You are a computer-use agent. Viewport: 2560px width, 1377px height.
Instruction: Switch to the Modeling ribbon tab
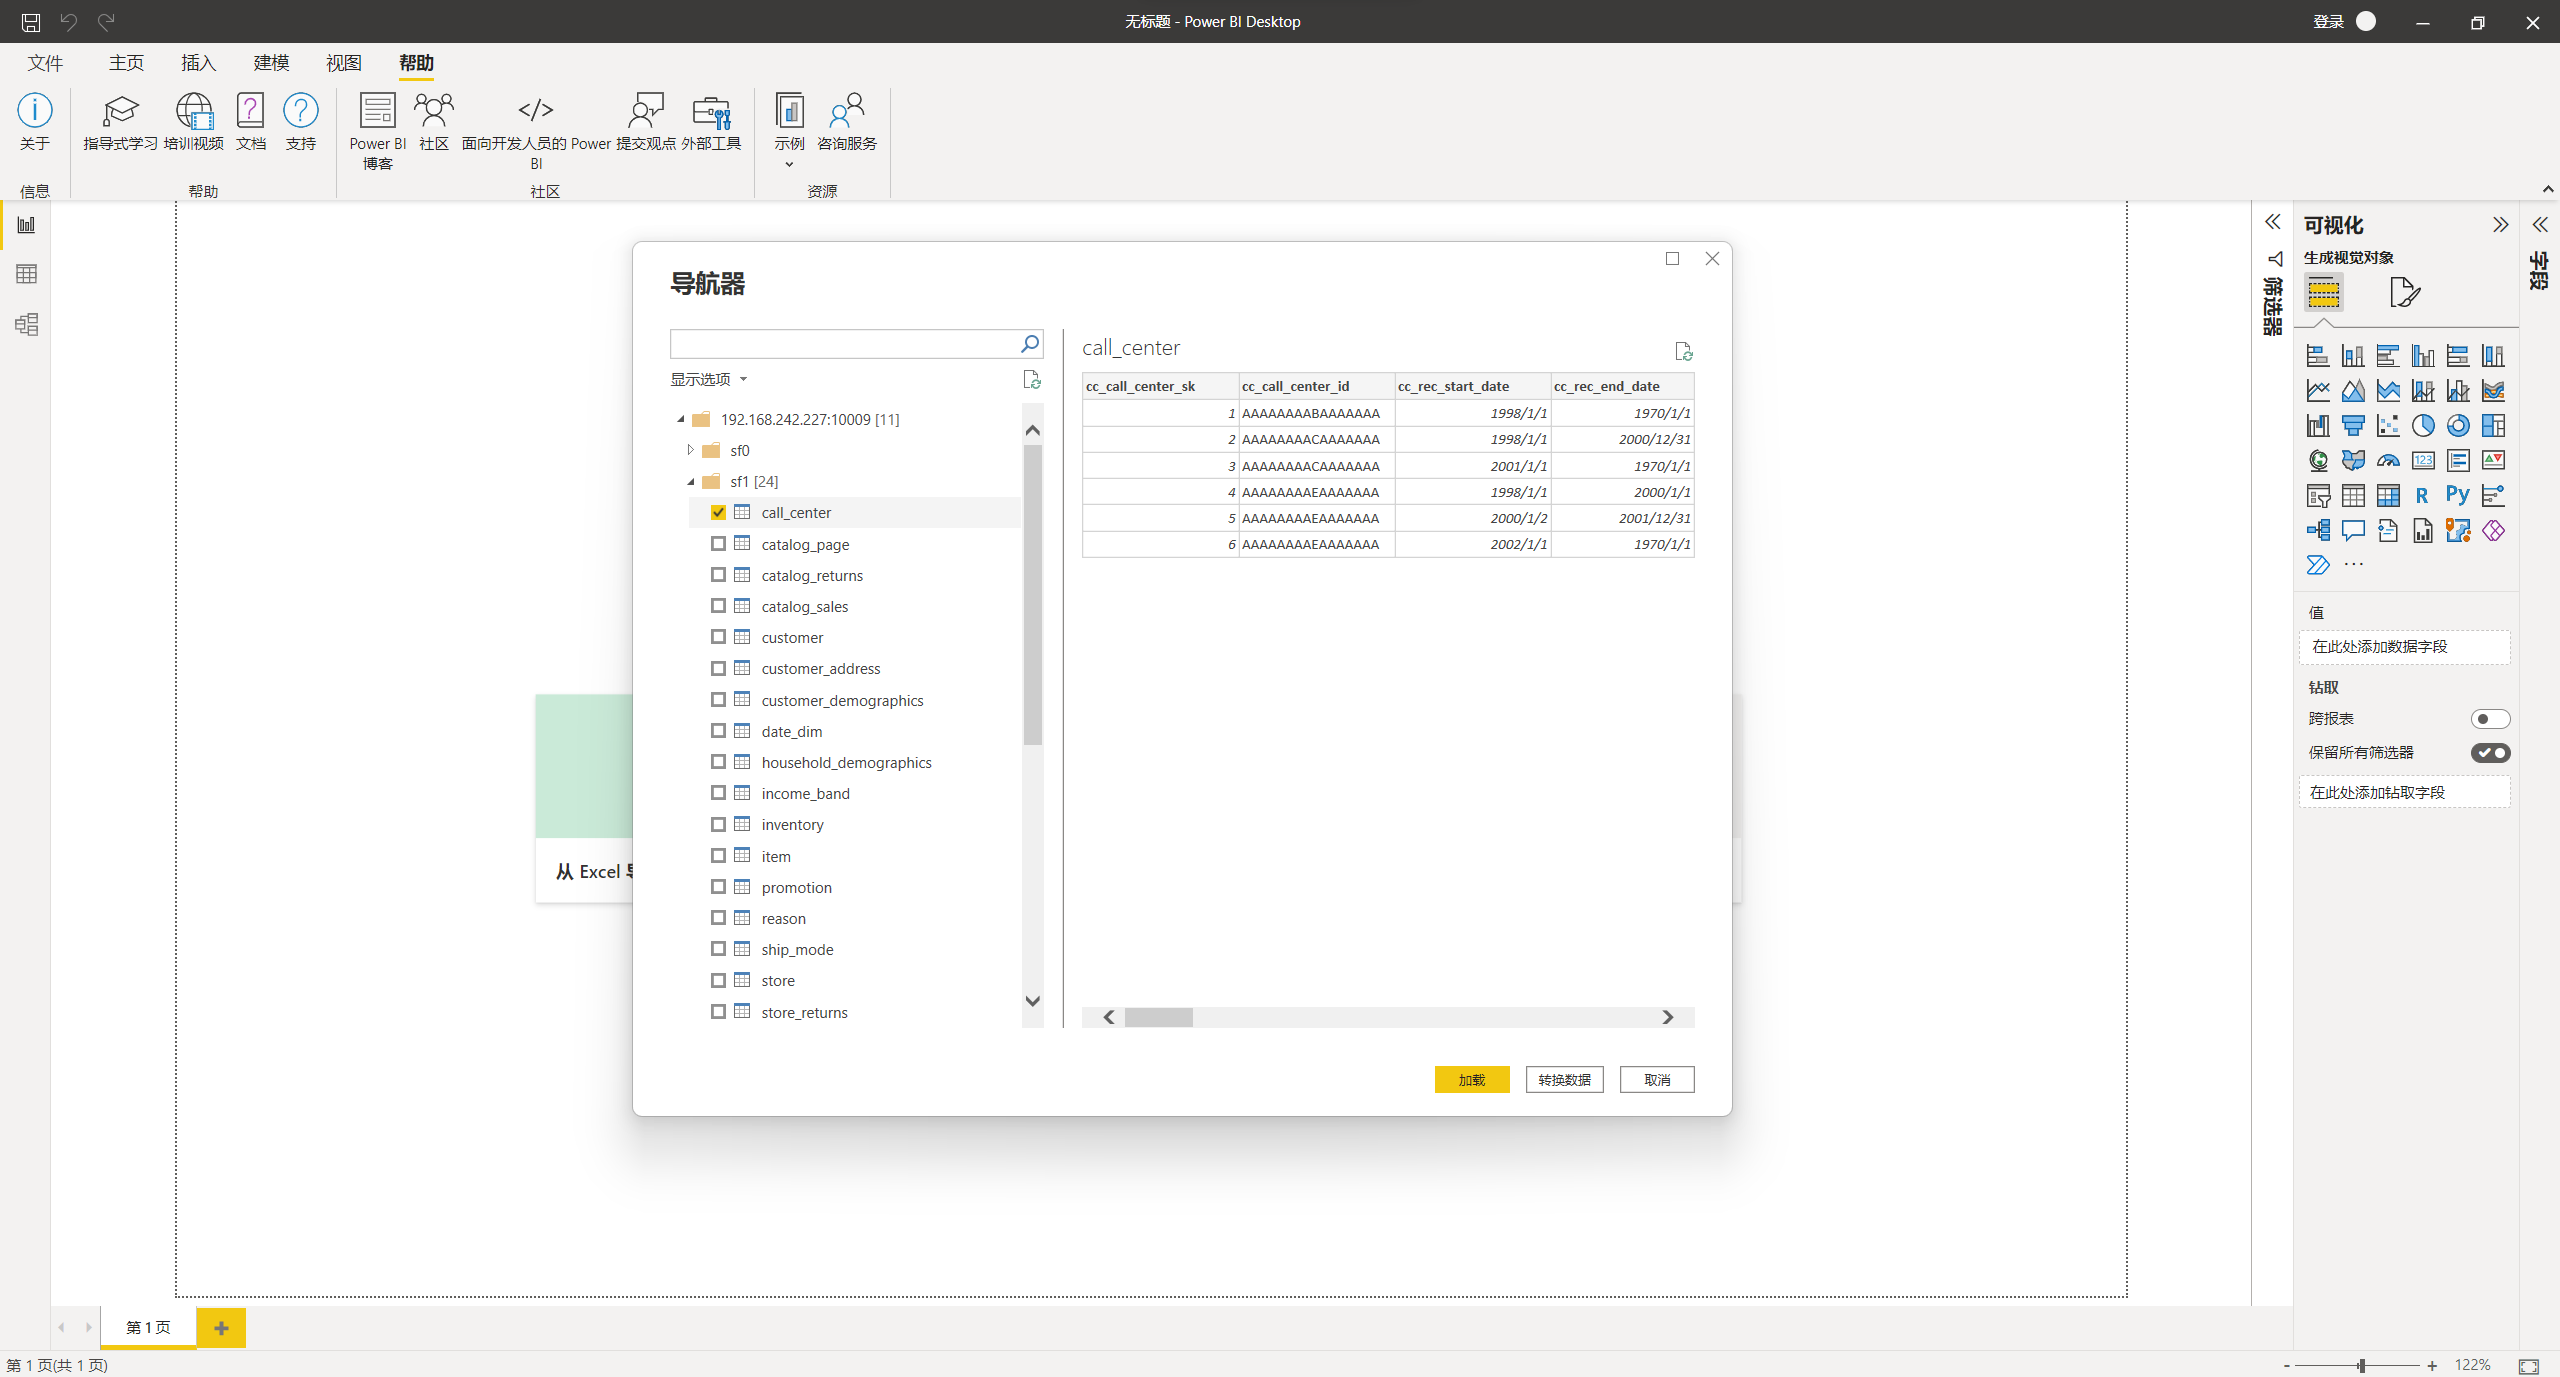271,63
